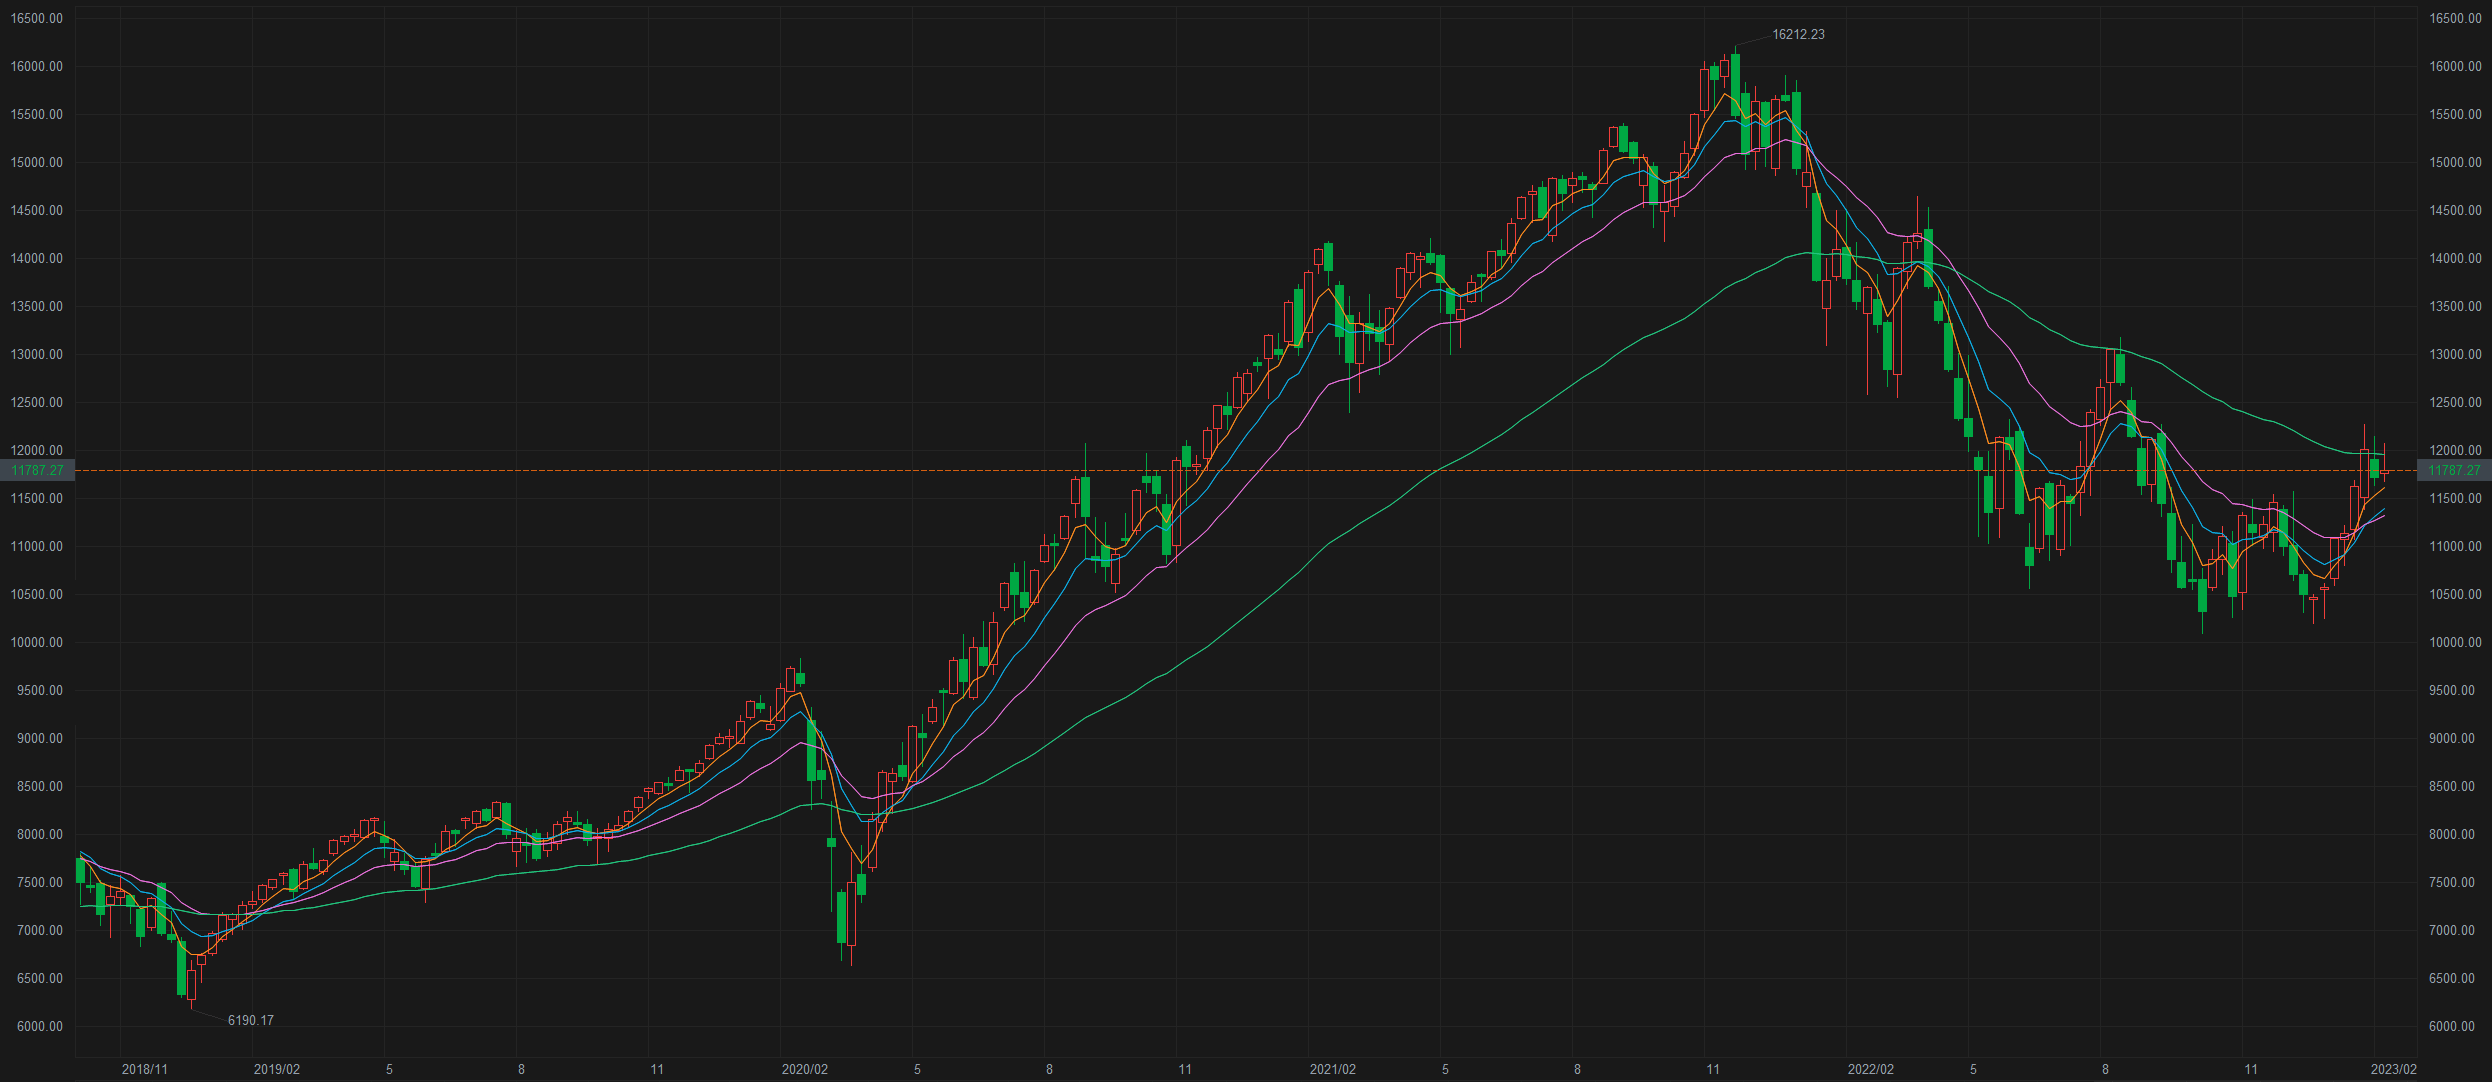Select 15500.00 on the right price axis
This screenshot has height=1082, width=2492.
[x=2455, y=114]
